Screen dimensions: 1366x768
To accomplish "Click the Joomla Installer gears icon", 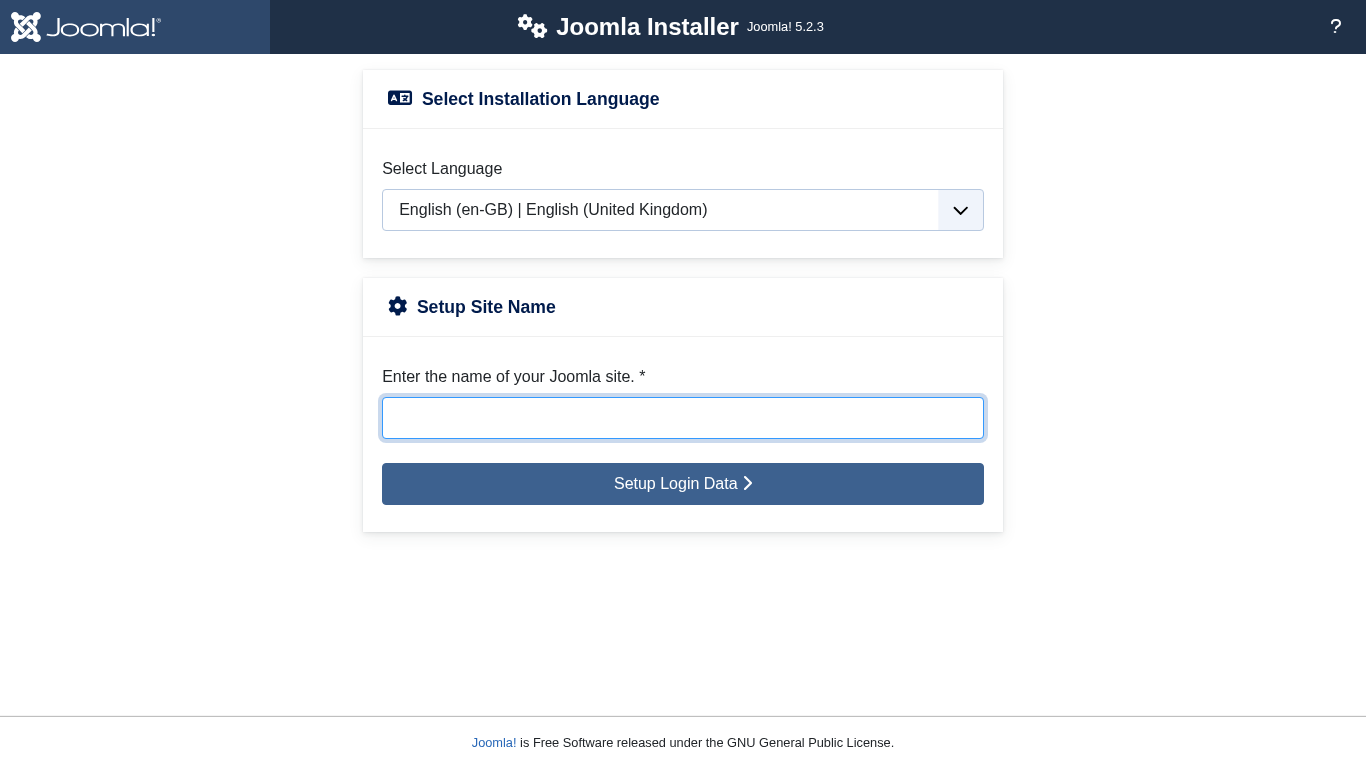I will click(x=532, y=27).
